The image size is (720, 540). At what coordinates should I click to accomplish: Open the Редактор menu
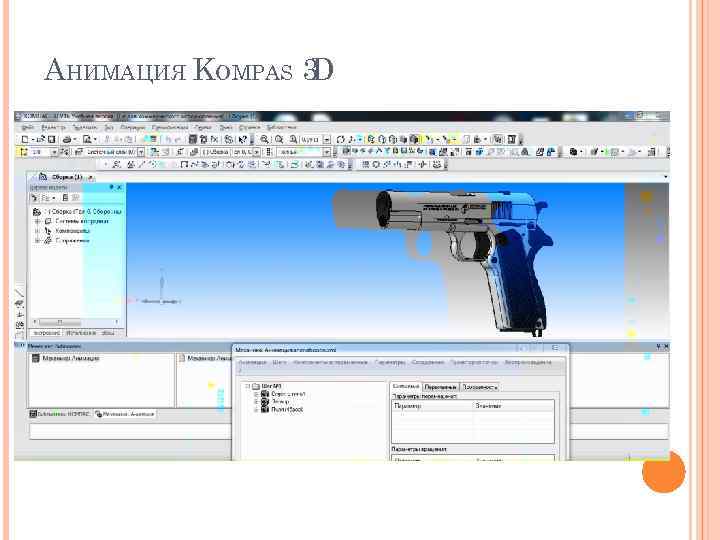coord(53,127)
